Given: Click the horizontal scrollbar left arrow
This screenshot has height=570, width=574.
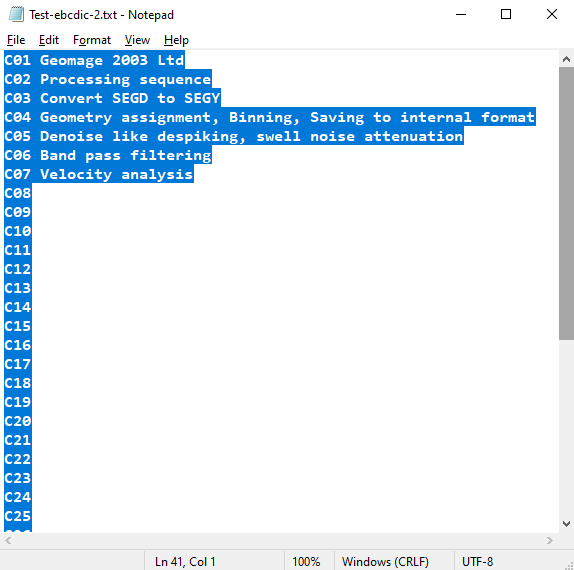Looking at the screenshot, I should click(x=8, y=541).
